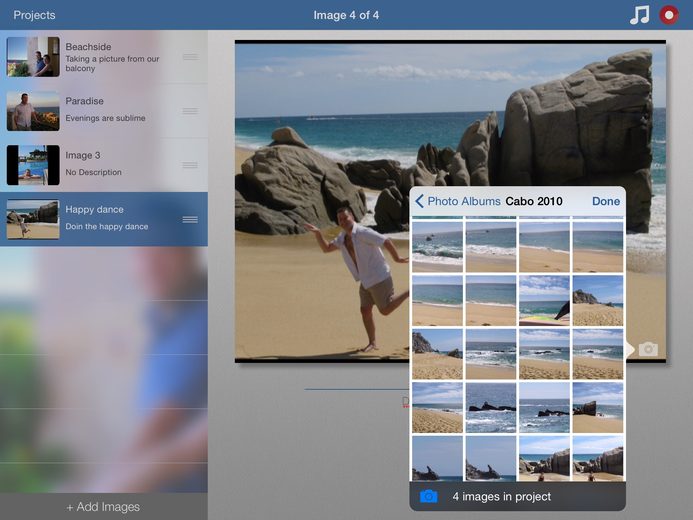
Task: Grab reorder handle for Image 3 row
Action: click(x=190, y=165)
